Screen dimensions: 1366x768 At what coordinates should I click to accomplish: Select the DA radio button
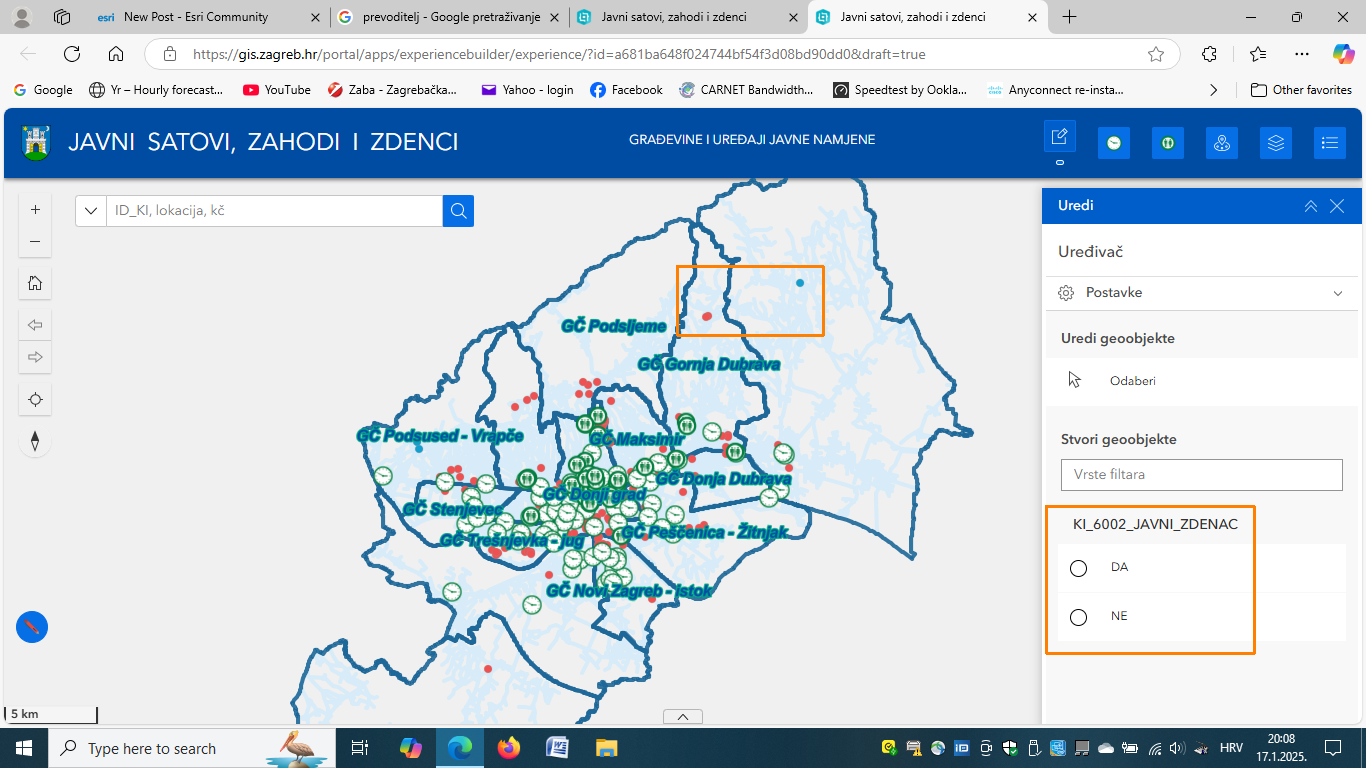(x=1078, y=567)
